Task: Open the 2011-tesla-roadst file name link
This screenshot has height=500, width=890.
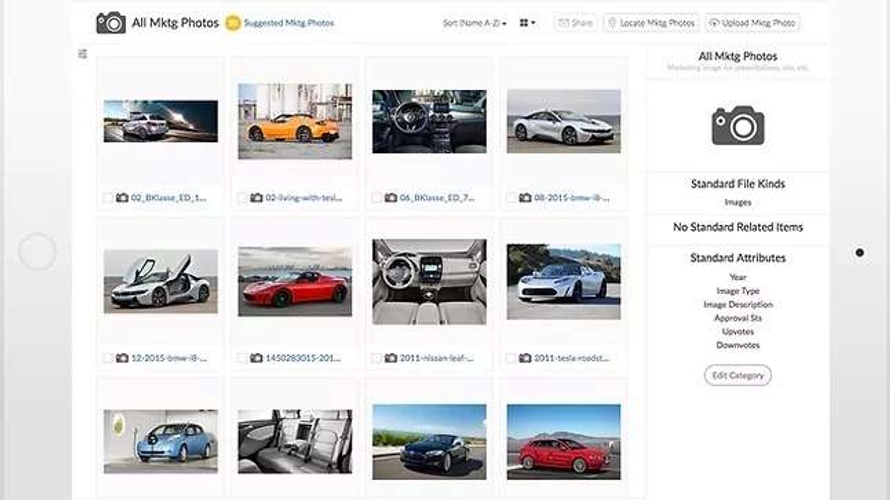Action: pyautogui.click(x=572, y=358)
